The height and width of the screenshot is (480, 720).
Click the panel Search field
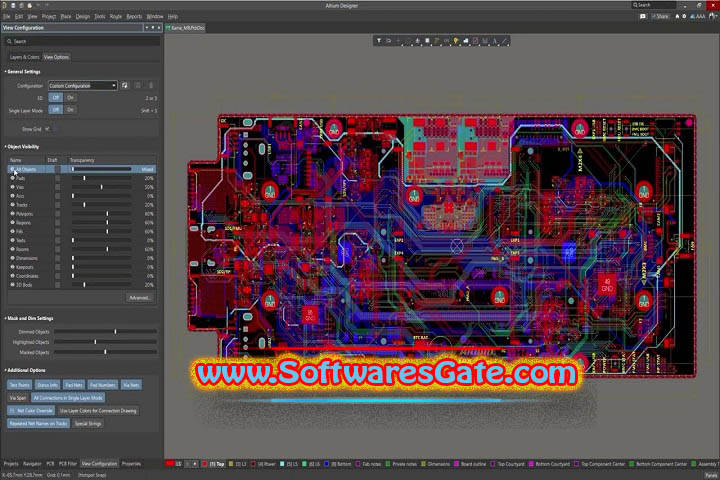(83, 41)
